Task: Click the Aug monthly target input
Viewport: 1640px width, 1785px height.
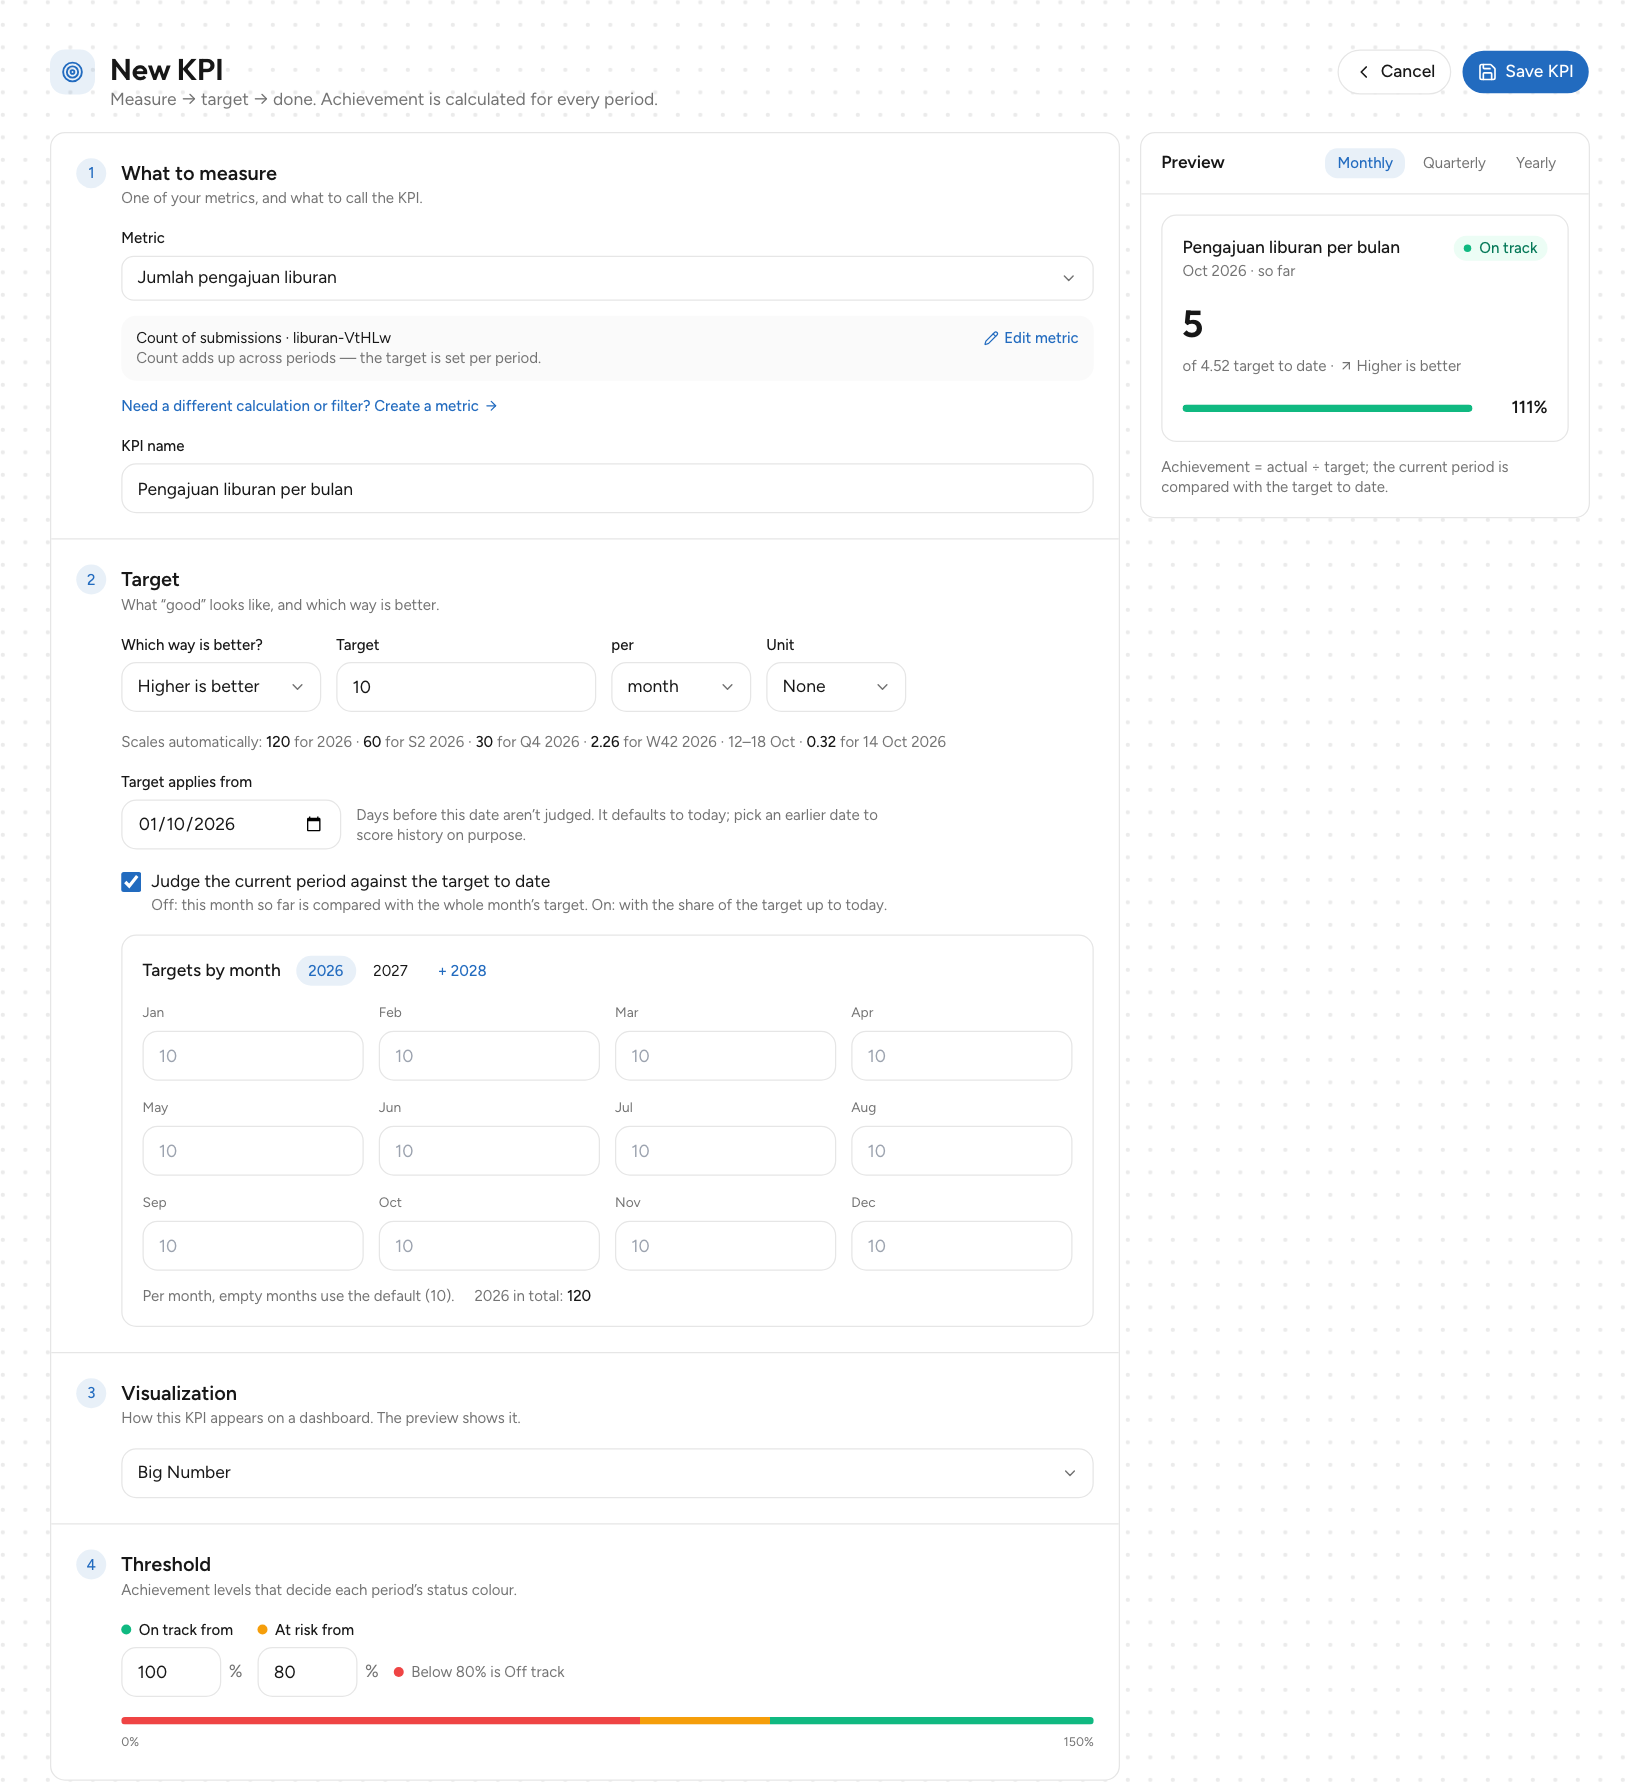Action: [961, 1151]
